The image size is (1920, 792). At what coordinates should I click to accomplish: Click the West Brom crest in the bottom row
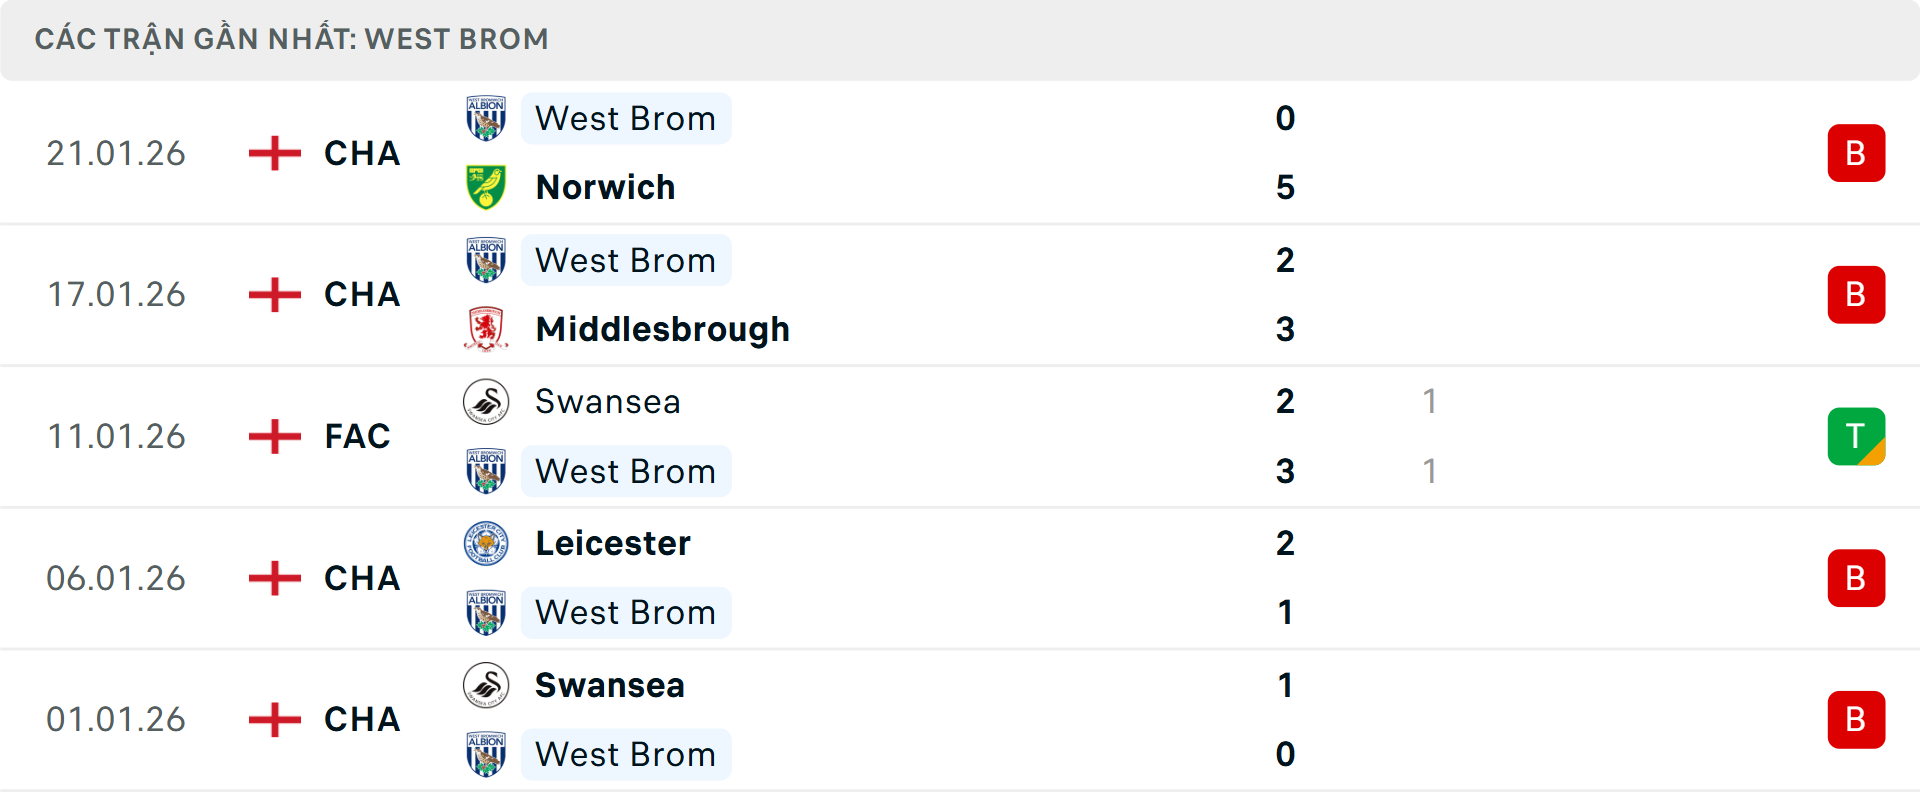coord(486,754)
